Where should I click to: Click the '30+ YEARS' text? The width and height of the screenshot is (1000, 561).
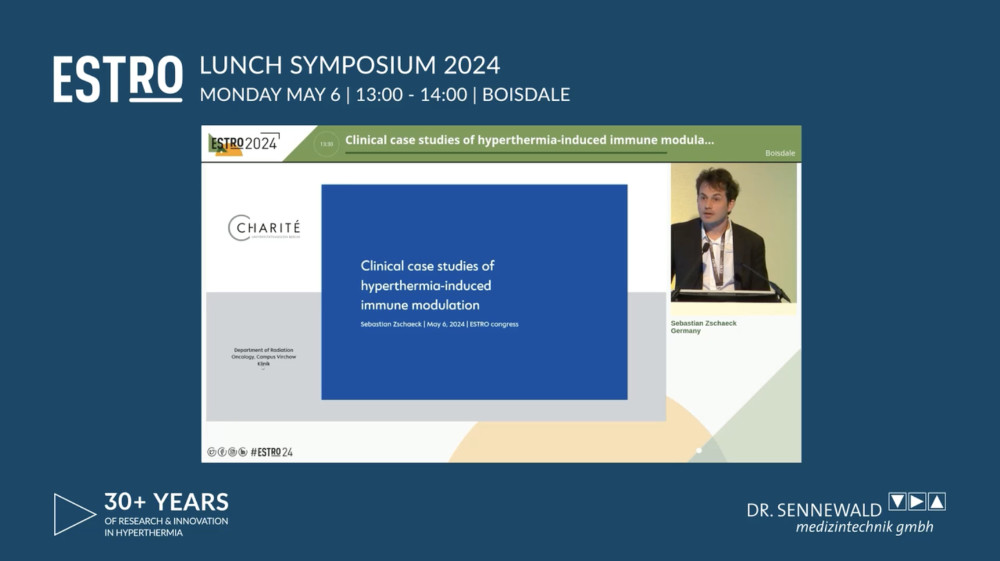coord(166,502)
